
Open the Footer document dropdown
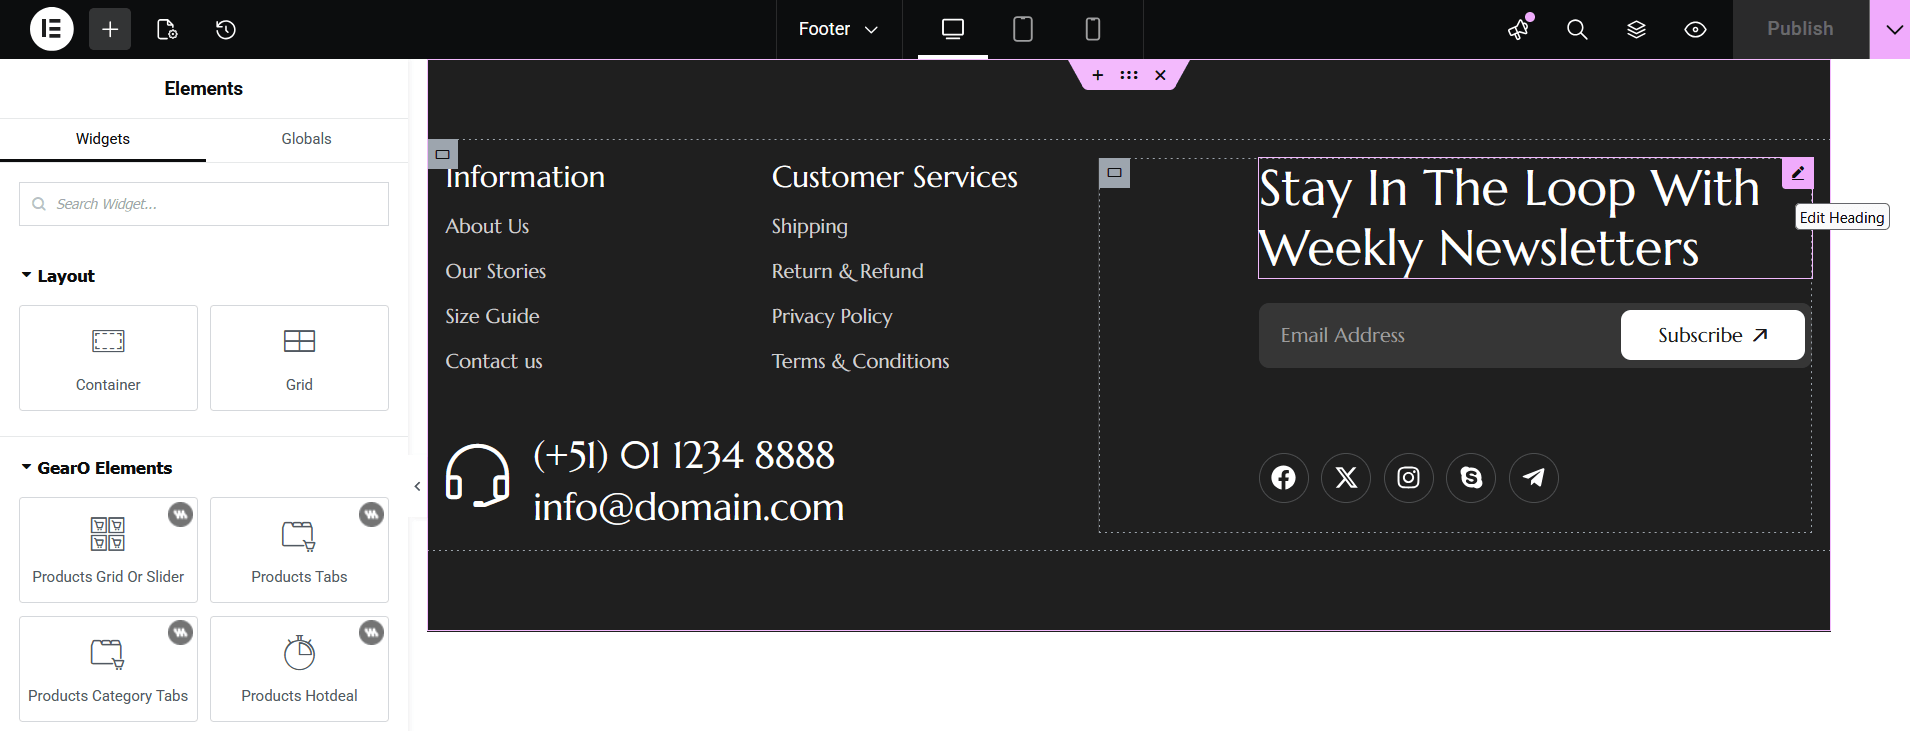838,29
